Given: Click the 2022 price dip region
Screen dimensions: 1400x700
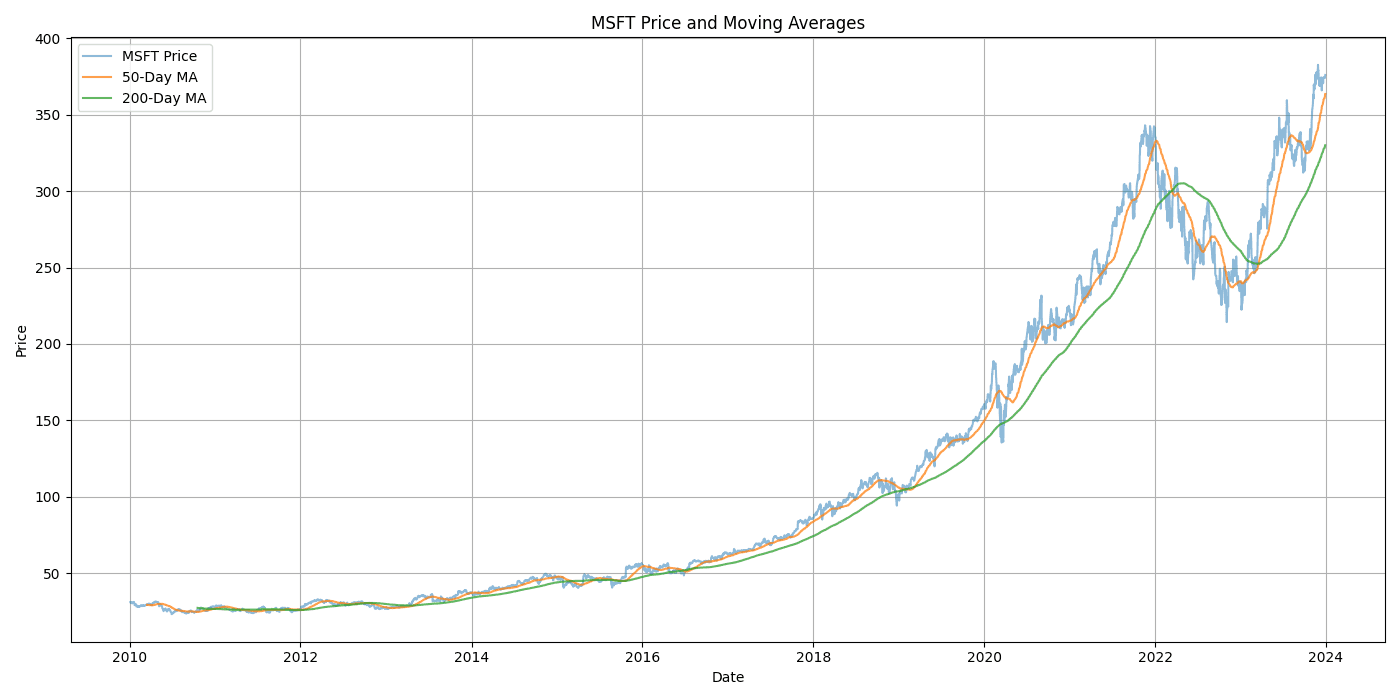Looking at the screenshot, I should click(1225, 320).
